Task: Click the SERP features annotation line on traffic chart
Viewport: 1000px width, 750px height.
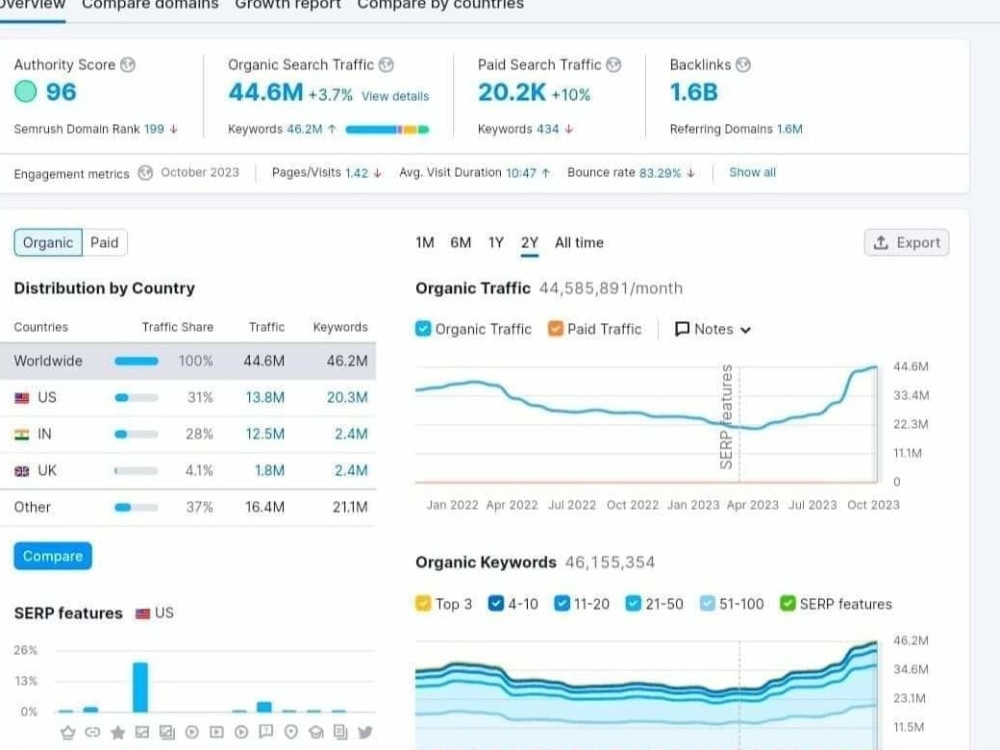Action: [x=740, y=424]
